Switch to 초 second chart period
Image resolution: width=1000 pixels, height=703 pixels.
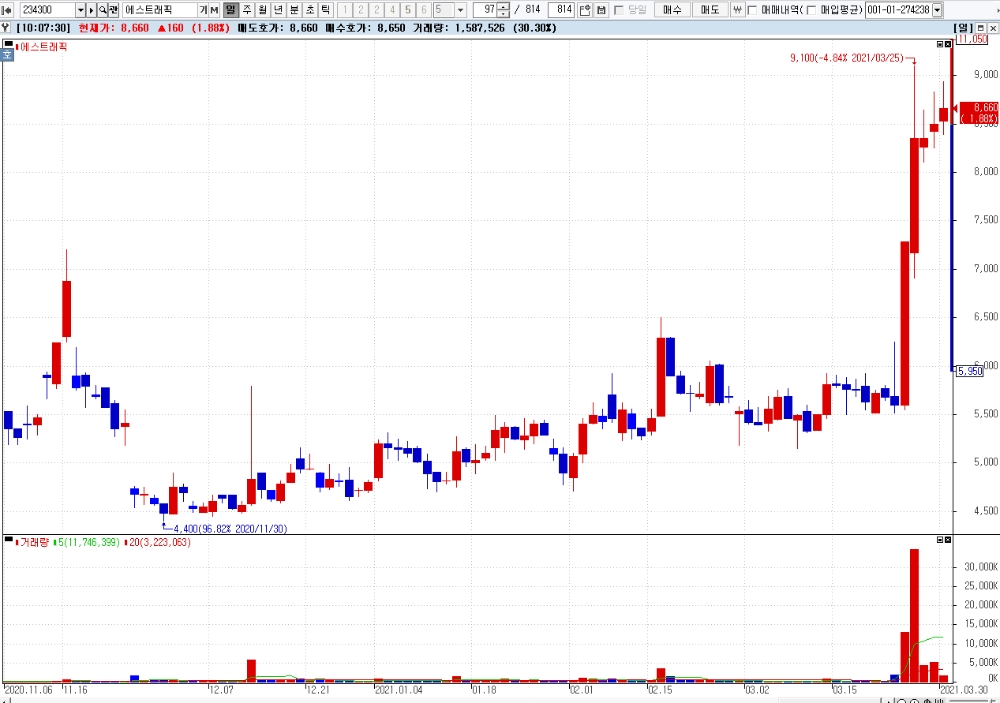(x=309, y=10)
